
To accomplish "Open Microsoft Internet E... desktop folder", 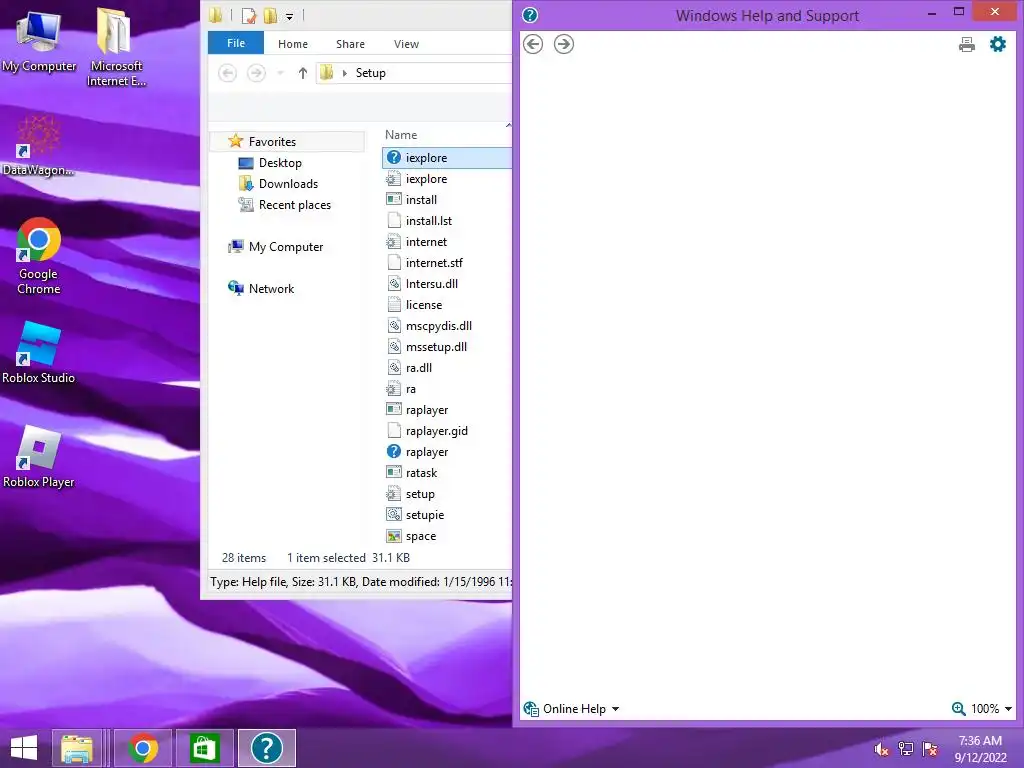I will [116, 47].
